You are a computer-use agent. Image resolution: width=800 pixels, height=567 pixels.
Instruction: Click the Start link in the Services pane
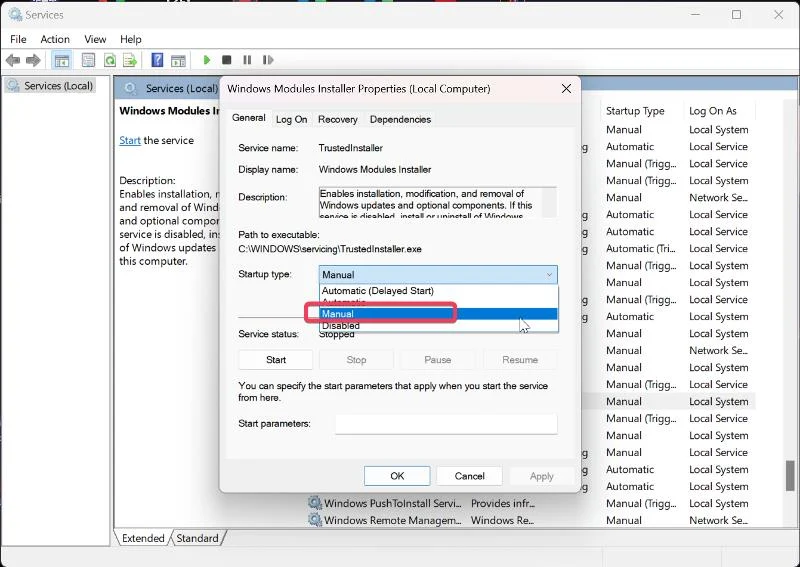(130, 140)
